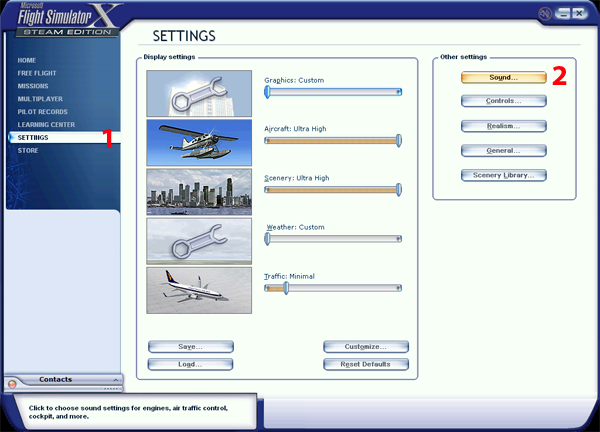Image resolution: width=600 pixels, height=432 pixels.
Task: Click the 'Traffic: Minimal' label
Action: tap(290, 276)
